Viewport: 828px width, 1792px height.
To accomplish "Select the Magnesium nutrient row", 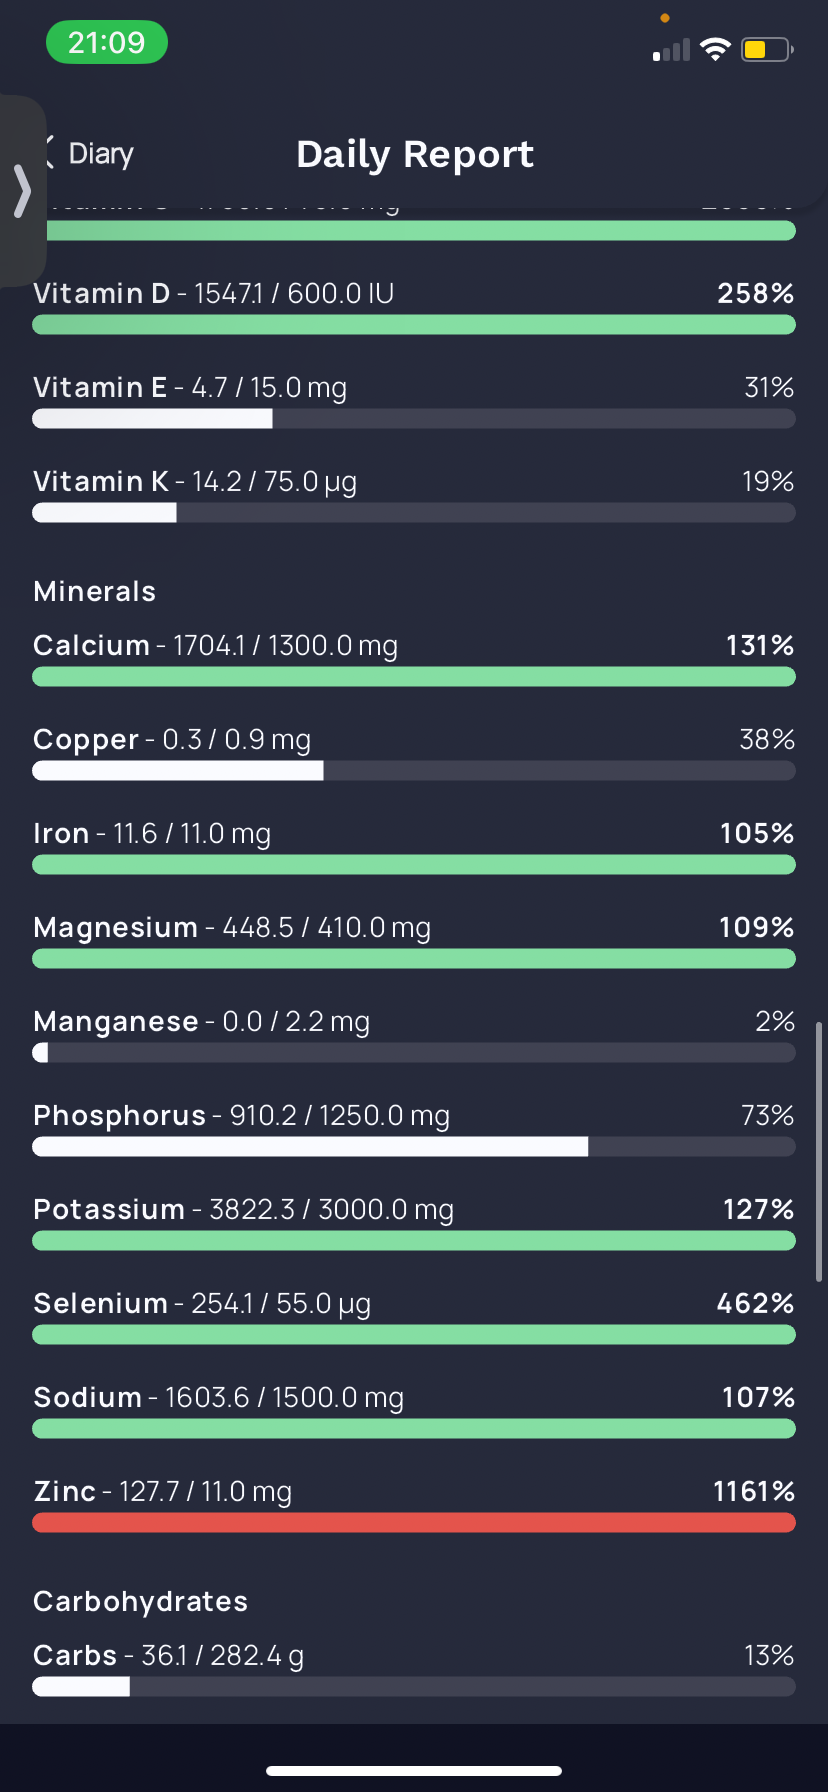I will click(414, 941).
